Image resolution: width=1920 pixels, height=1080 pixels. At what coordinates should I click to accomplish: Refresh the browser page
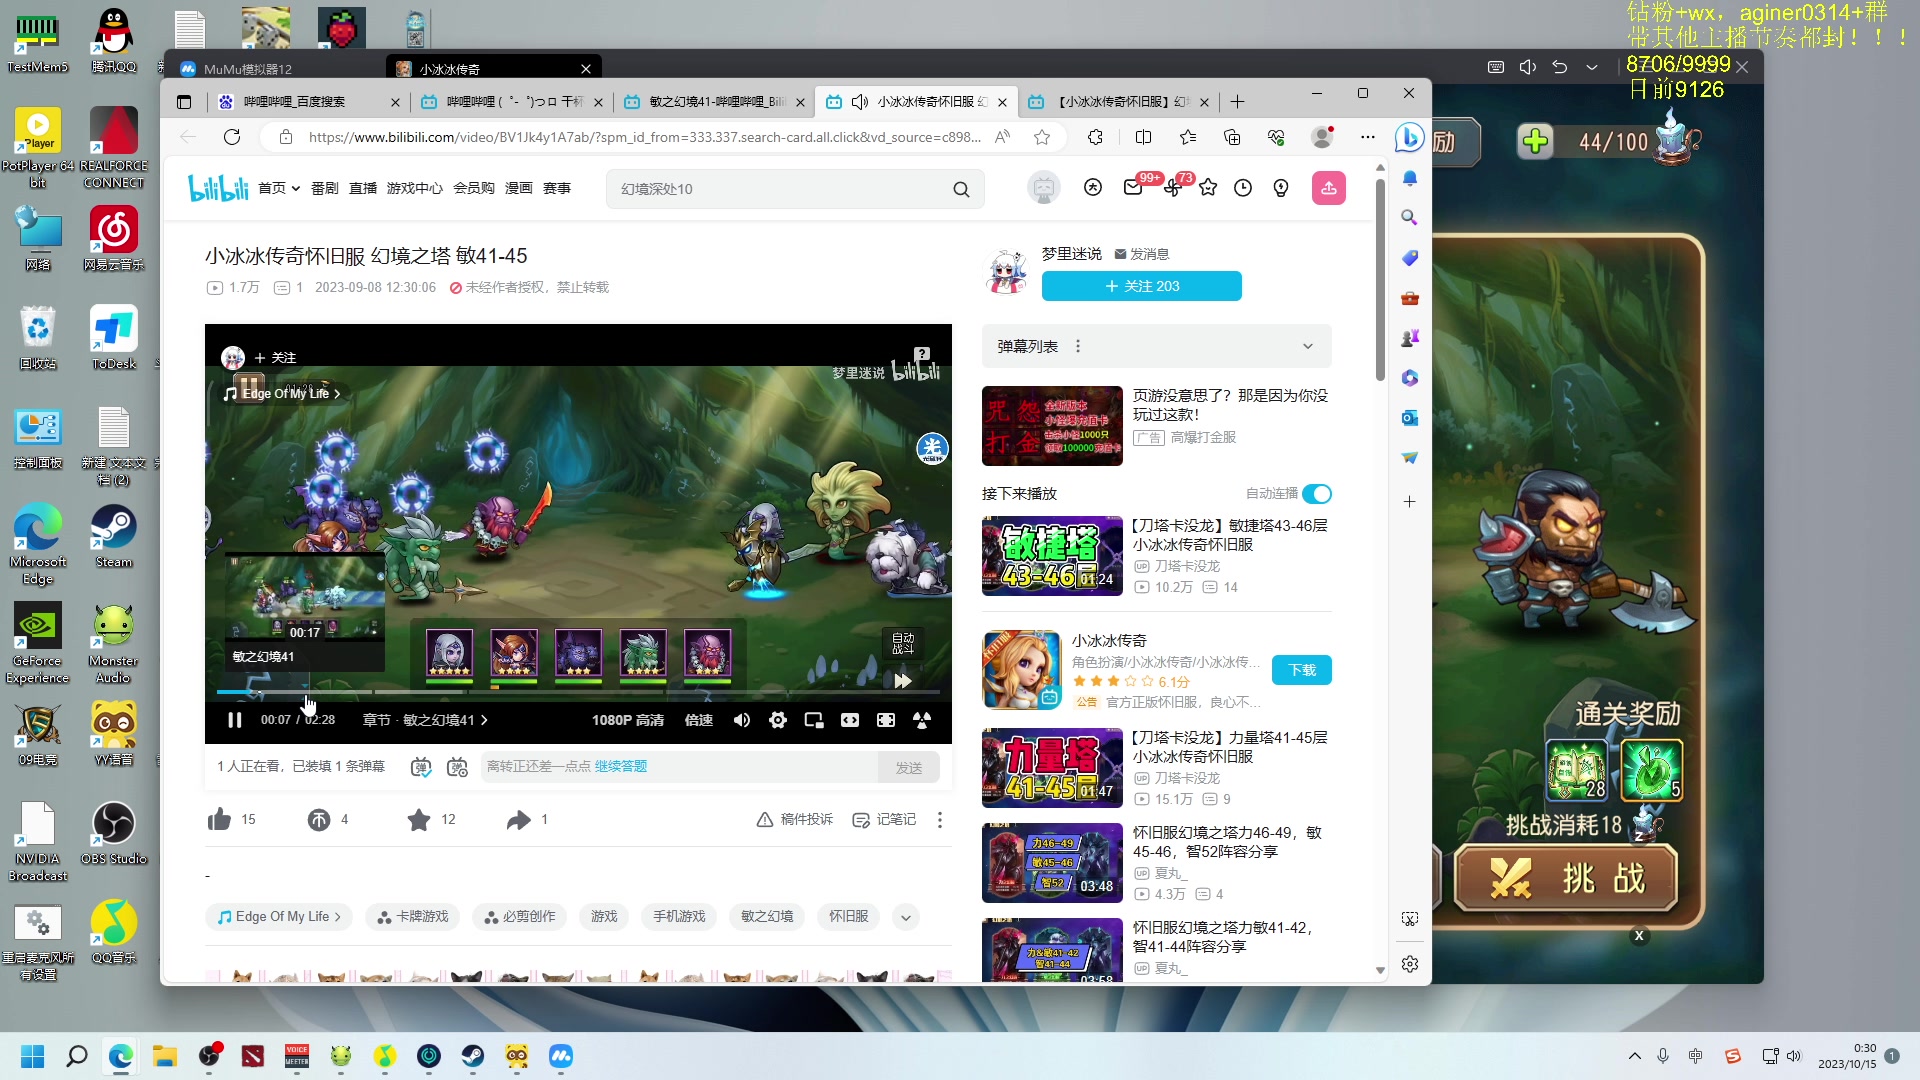pyautogui.click(x=232, y=137)
